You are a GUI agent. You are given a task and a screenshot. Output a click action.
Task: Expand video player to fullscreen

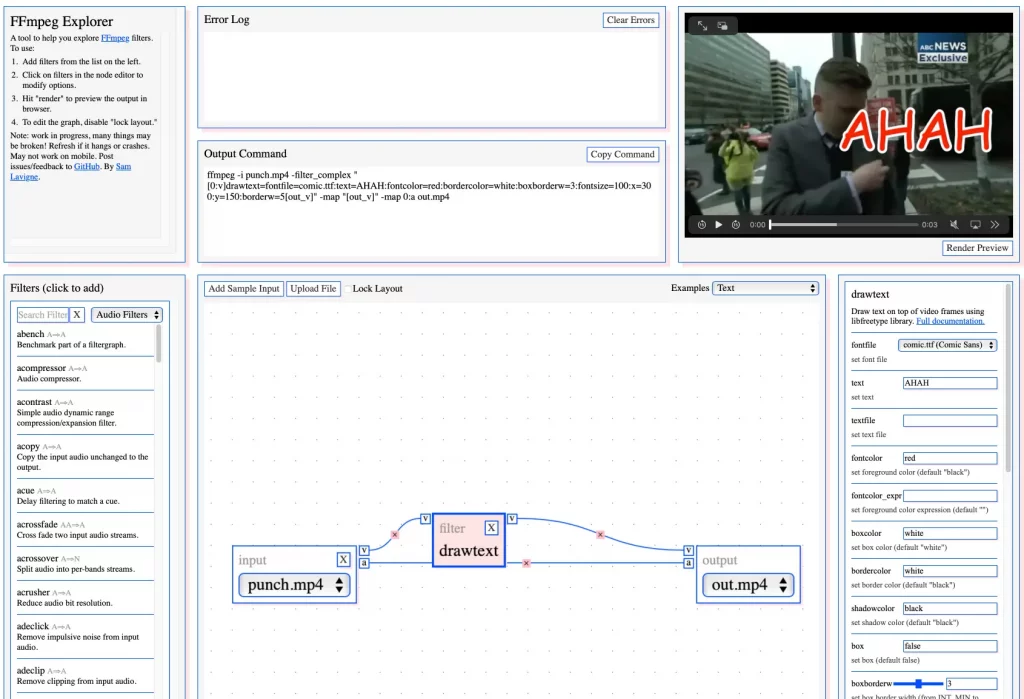(702, 25)
